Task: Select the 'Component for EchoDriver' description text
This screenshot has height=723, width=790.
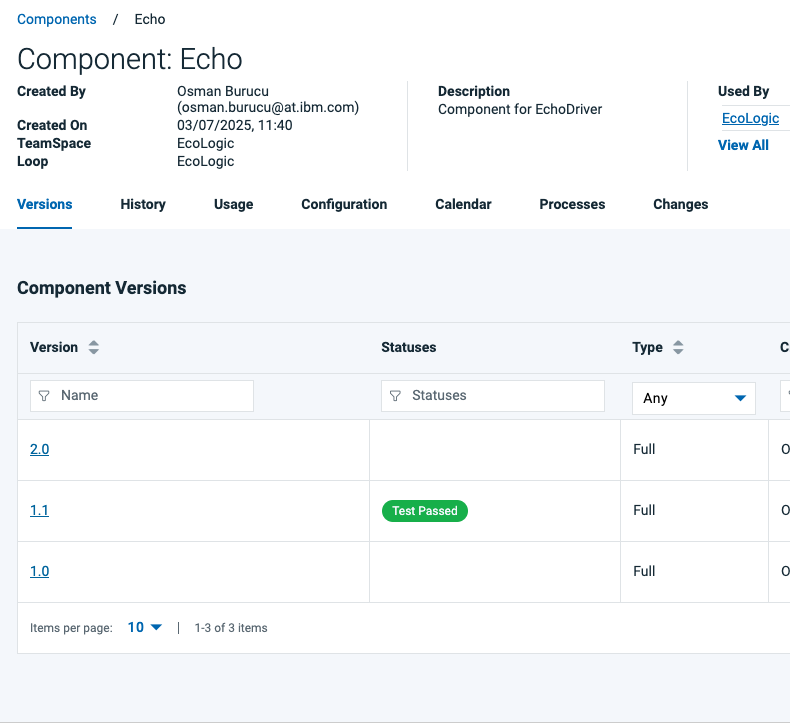Action: coord(520,109)
